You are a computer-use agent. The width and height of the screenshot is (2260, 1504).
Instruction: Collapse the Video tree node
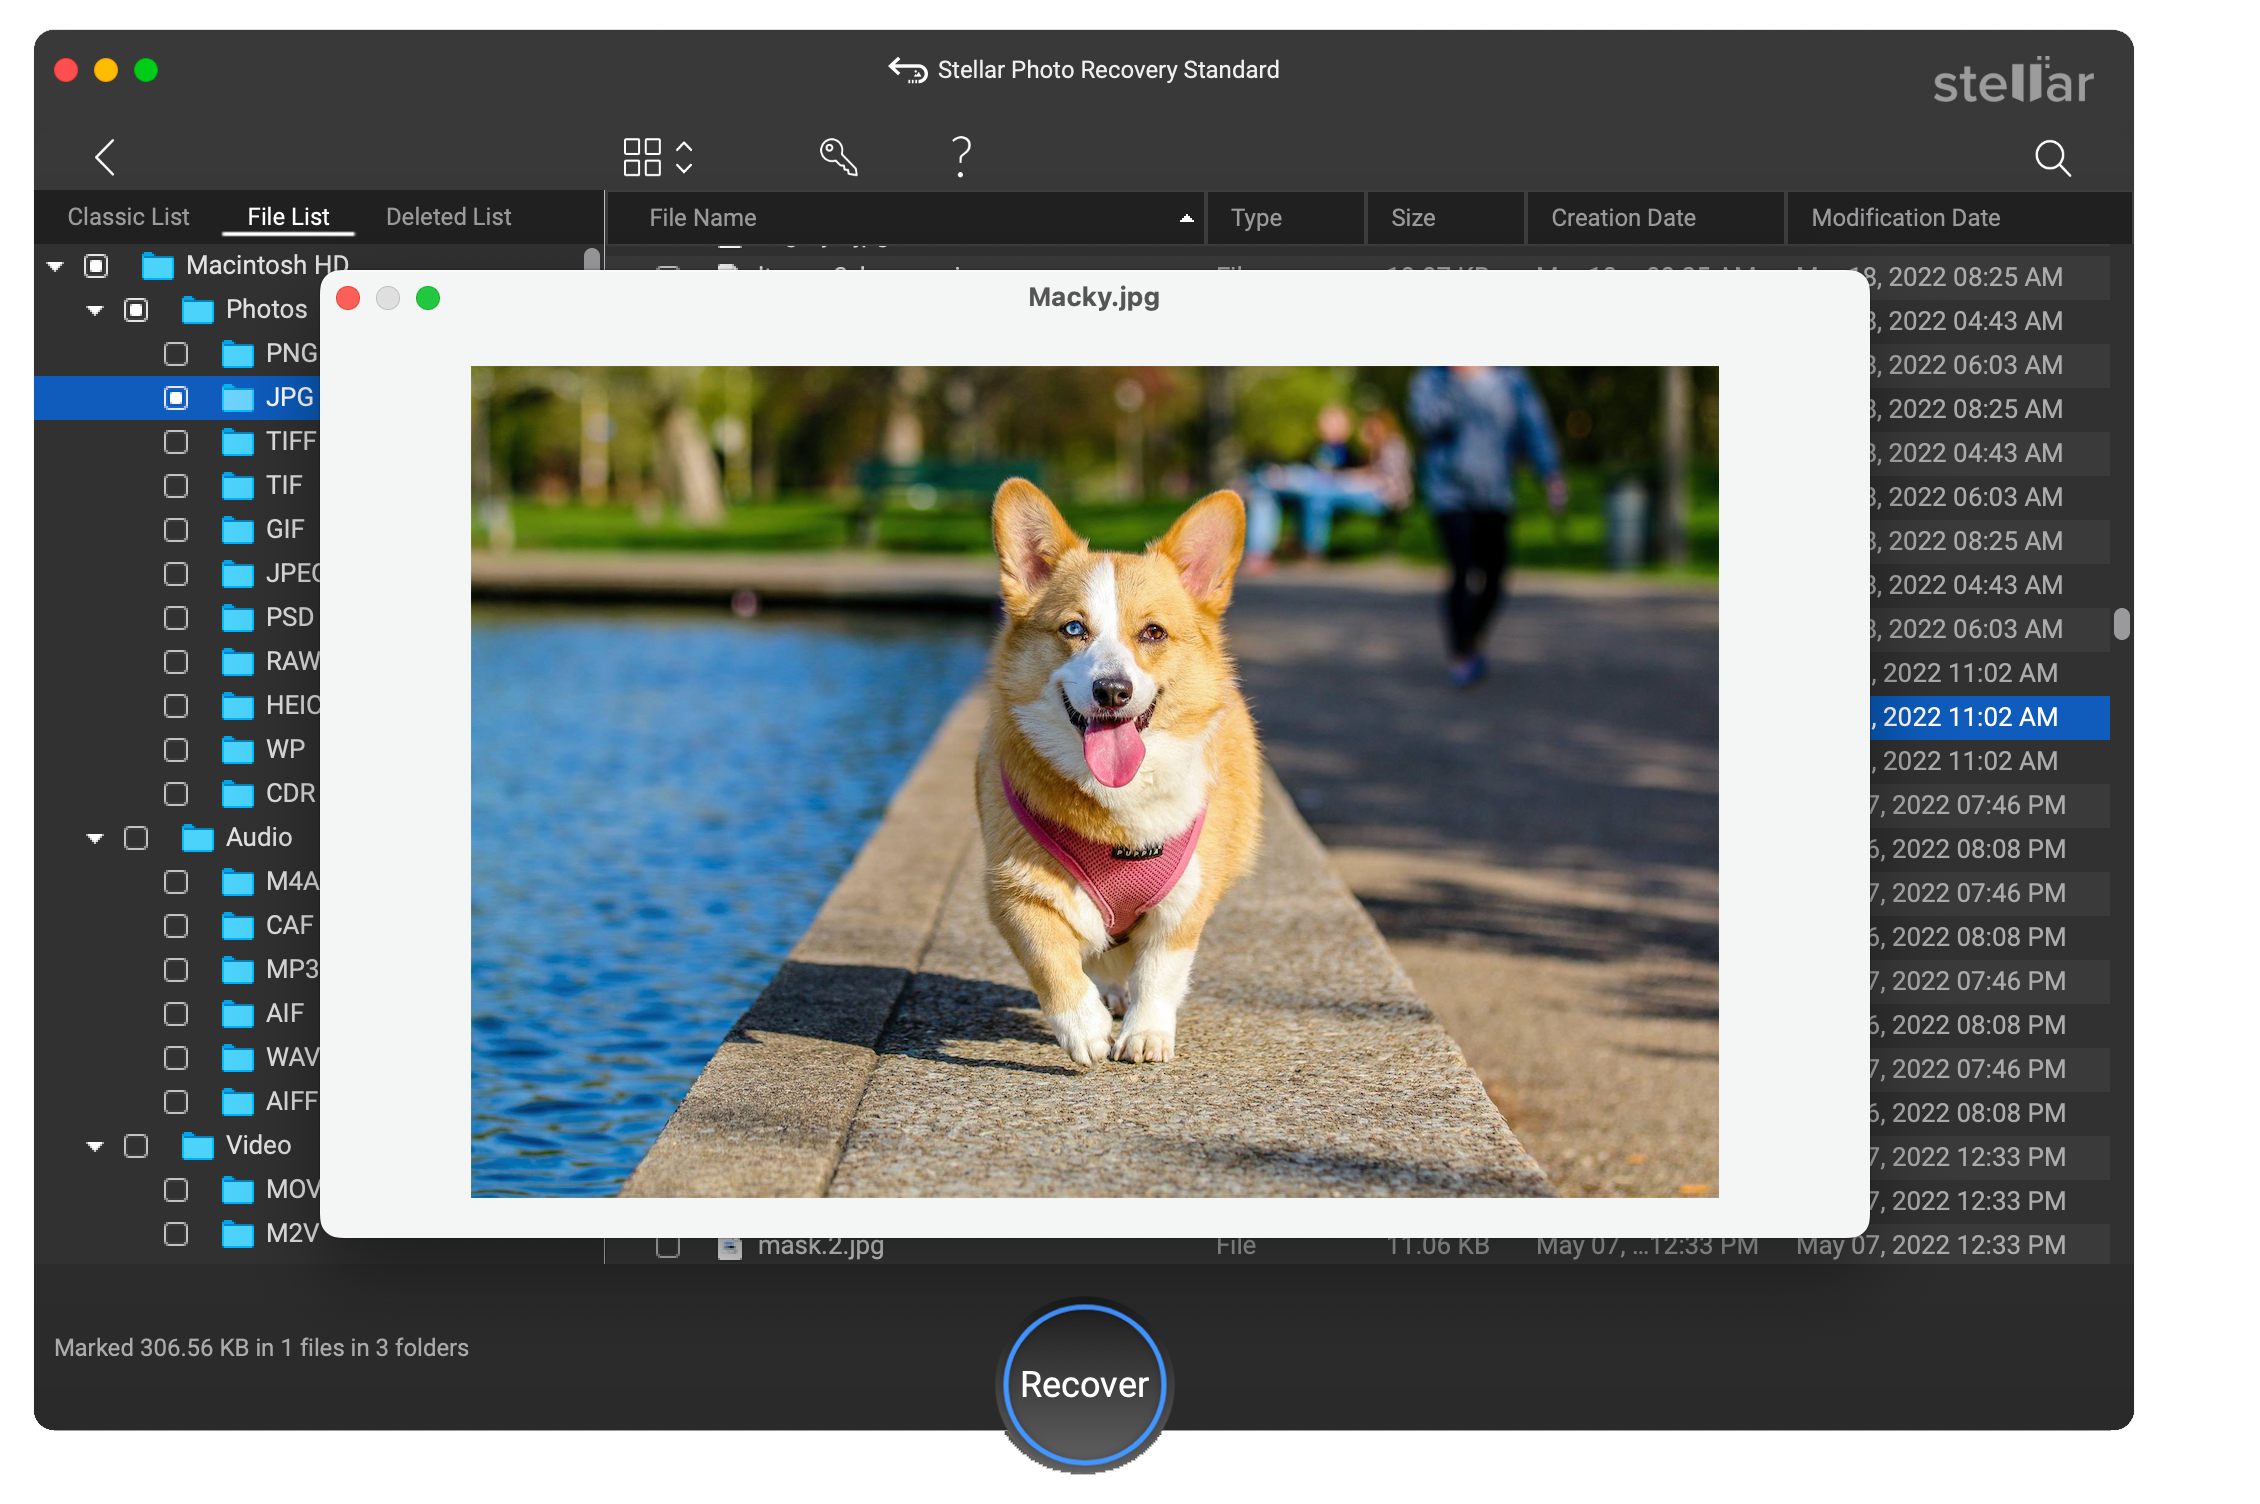tap(95, 1146)
